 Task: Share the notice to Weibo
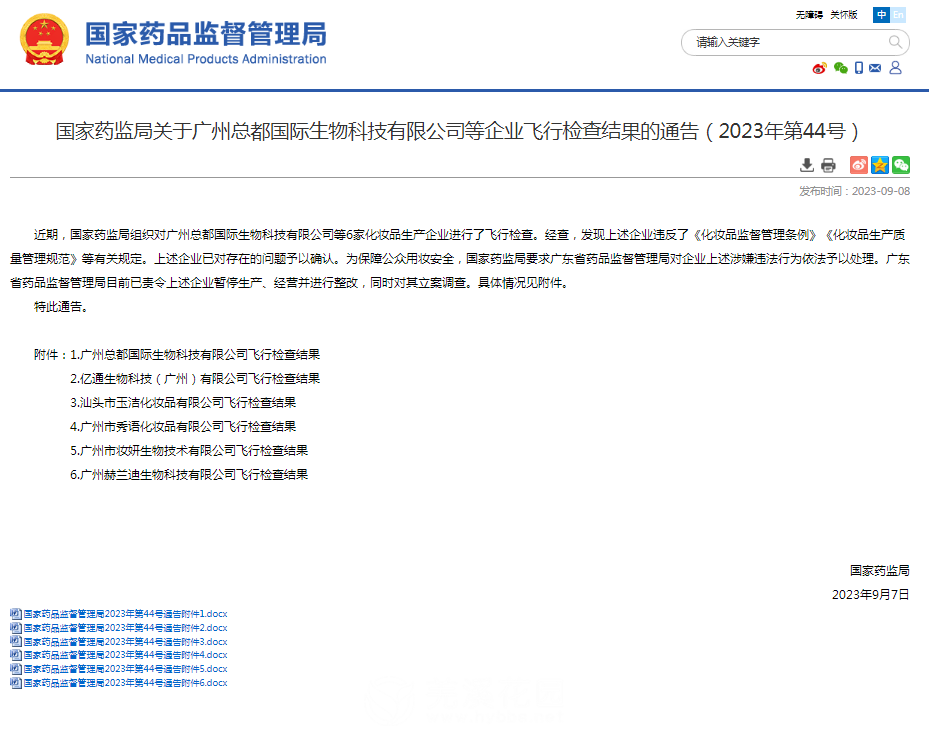click(858, 165)
